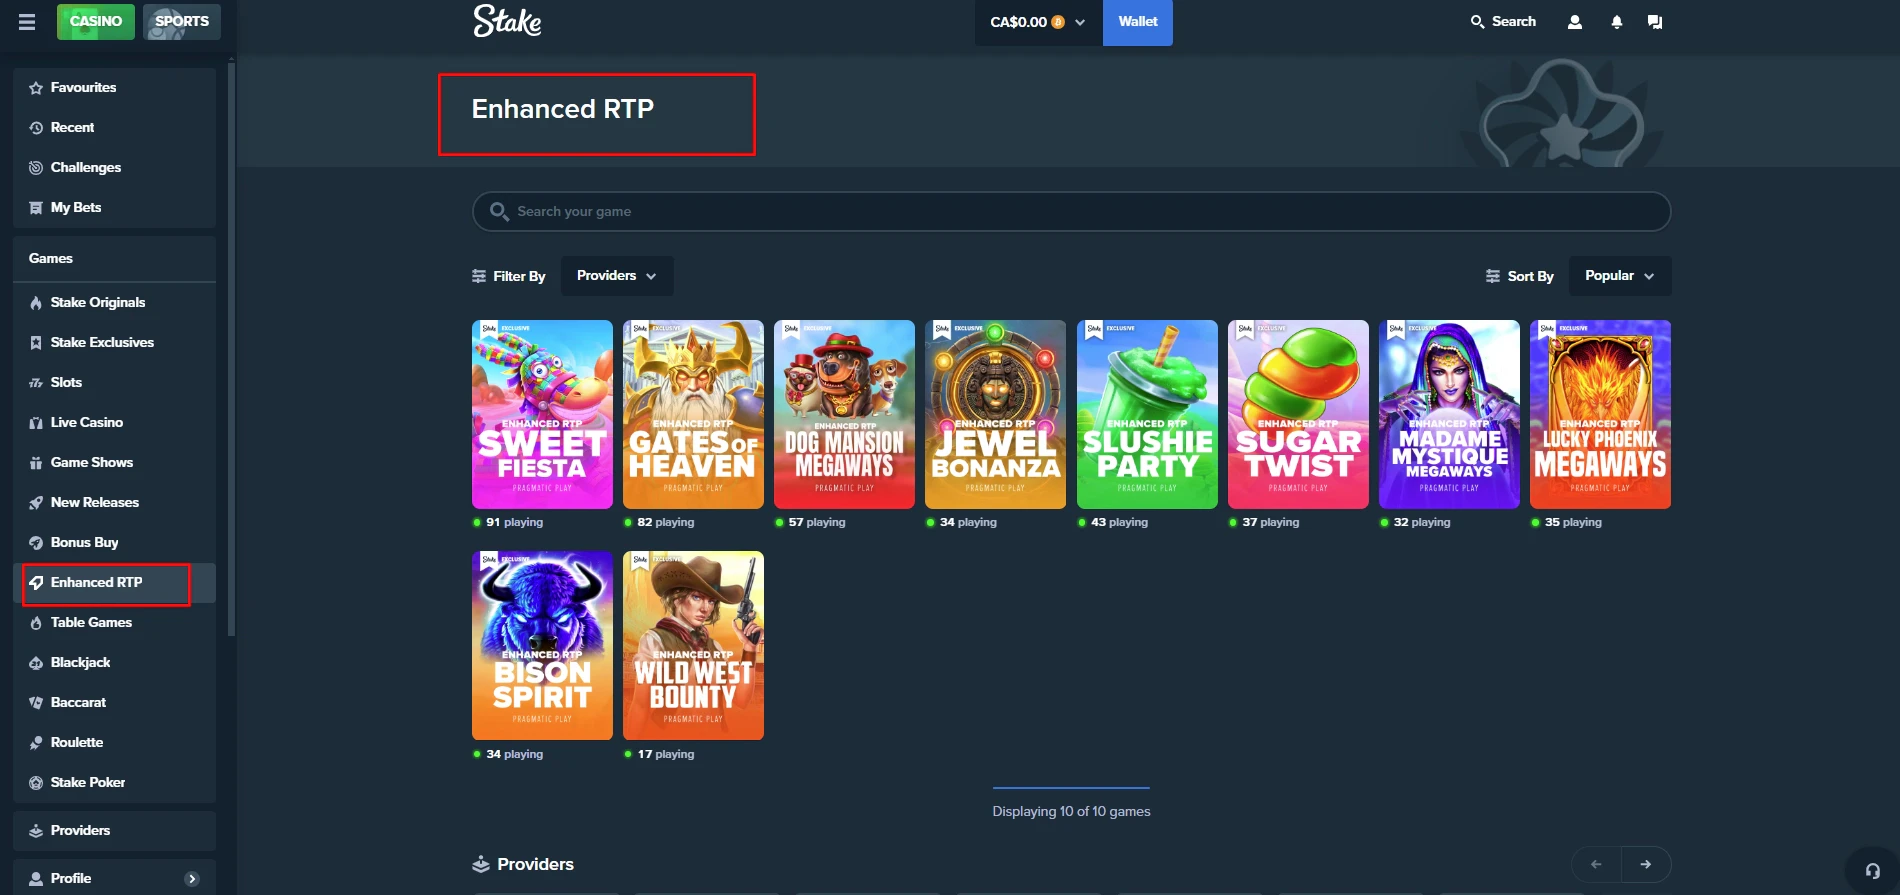Open Sweet Fiesta game
This screenshot has height=895, width=1900.
pyautogui.click(x=542, y=414)
